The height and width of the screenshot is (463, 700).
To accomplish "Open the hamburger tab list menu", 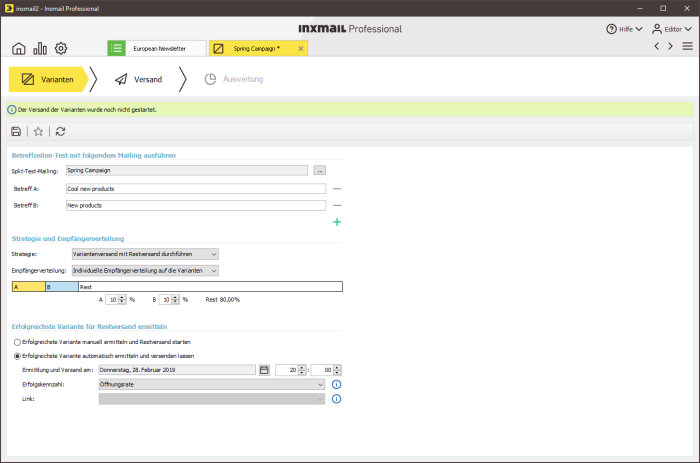I will (x=688, y=46).
